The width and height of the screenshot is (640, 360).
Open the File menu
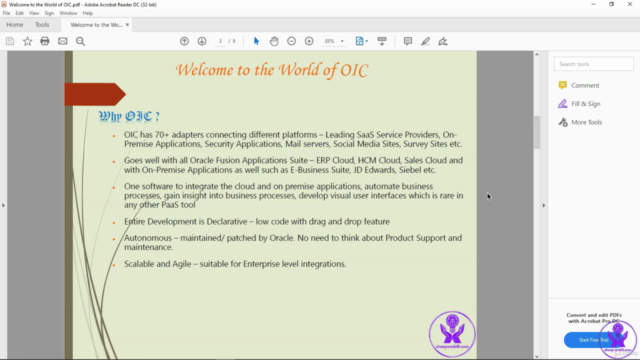coord(6,13)
